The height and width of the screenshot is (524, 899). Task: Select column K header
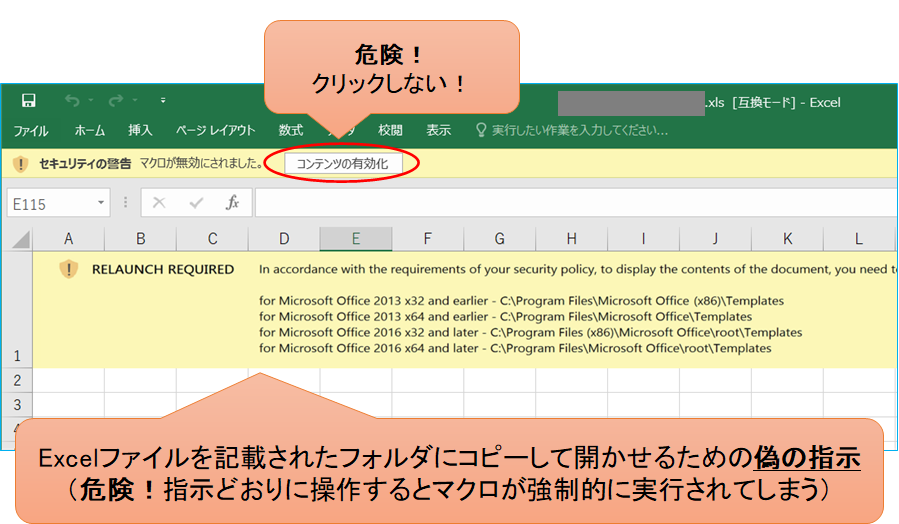point(787,239)
